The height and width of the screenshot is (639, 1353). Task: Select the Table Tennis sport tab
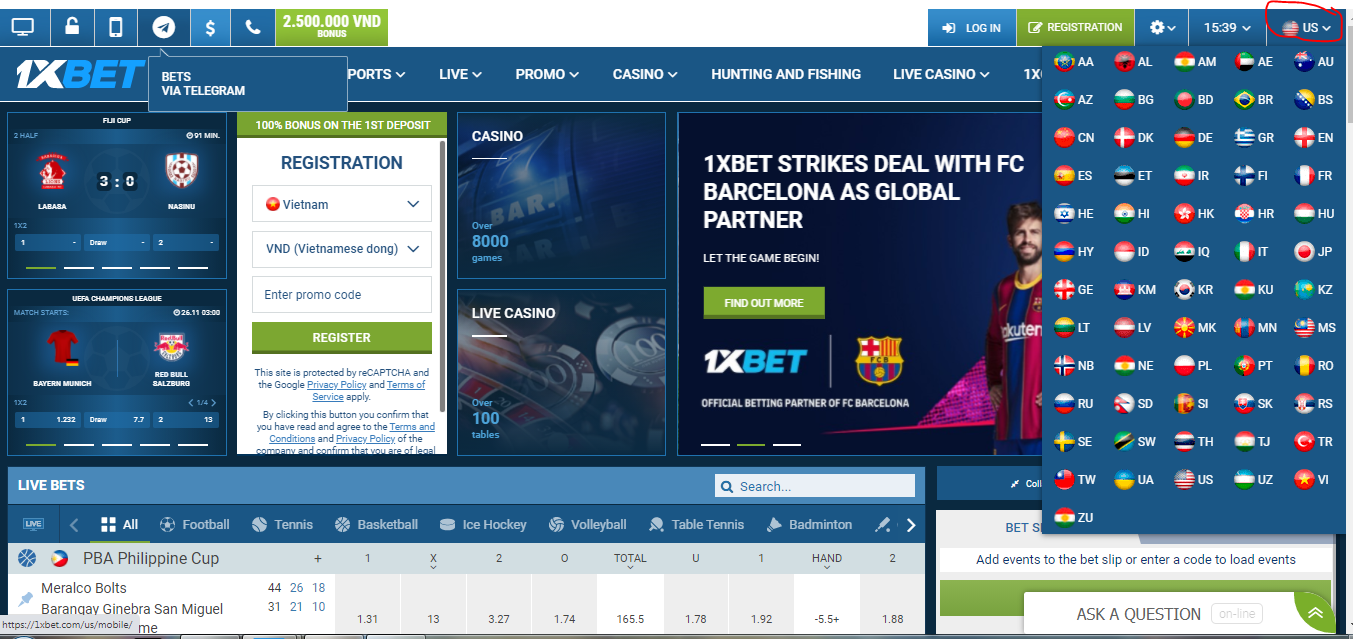pyautogui.click(x=696, y=524)
